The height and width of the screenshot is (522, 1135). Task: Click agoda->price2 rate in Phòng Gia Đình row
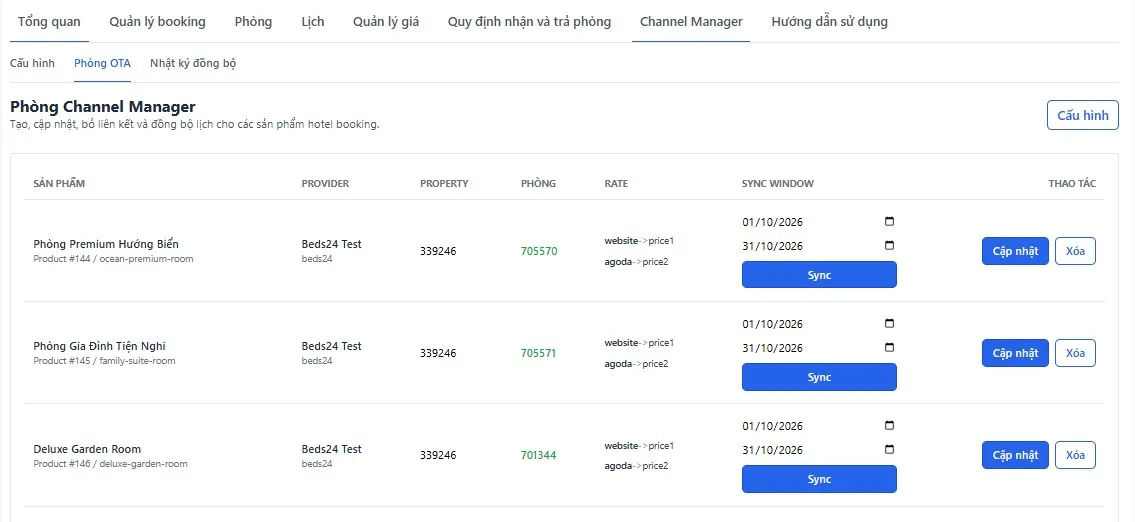click(636, 363)
